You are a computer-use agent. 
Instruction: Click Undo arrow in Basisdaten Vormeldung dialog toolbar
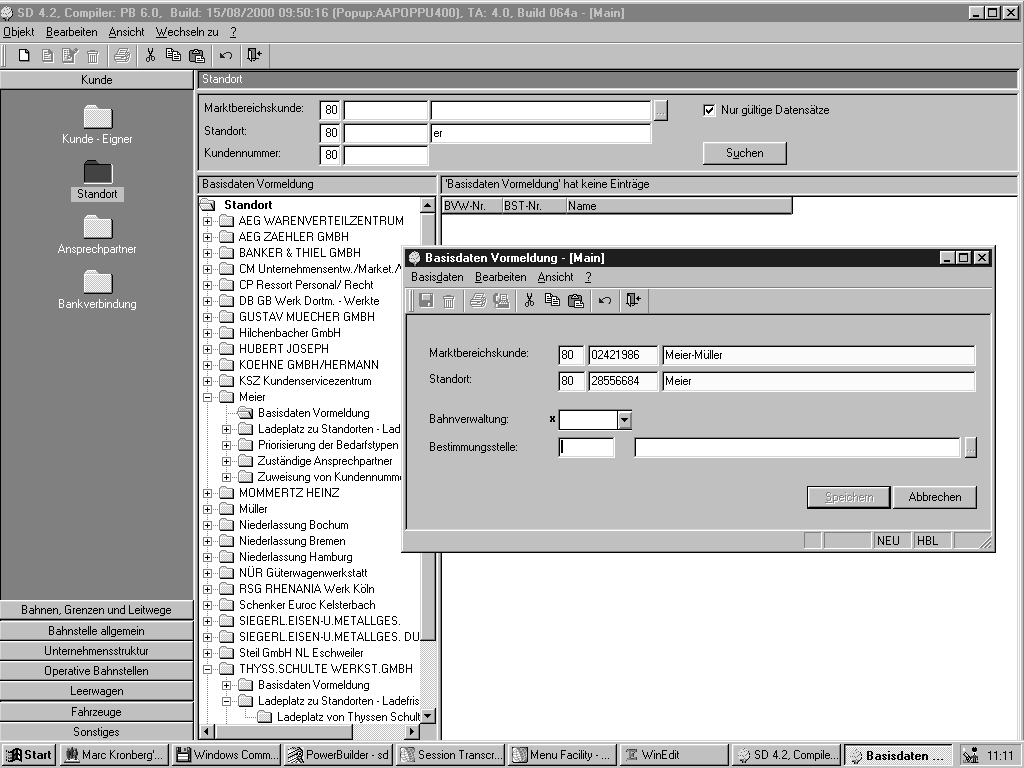(604, 300)
